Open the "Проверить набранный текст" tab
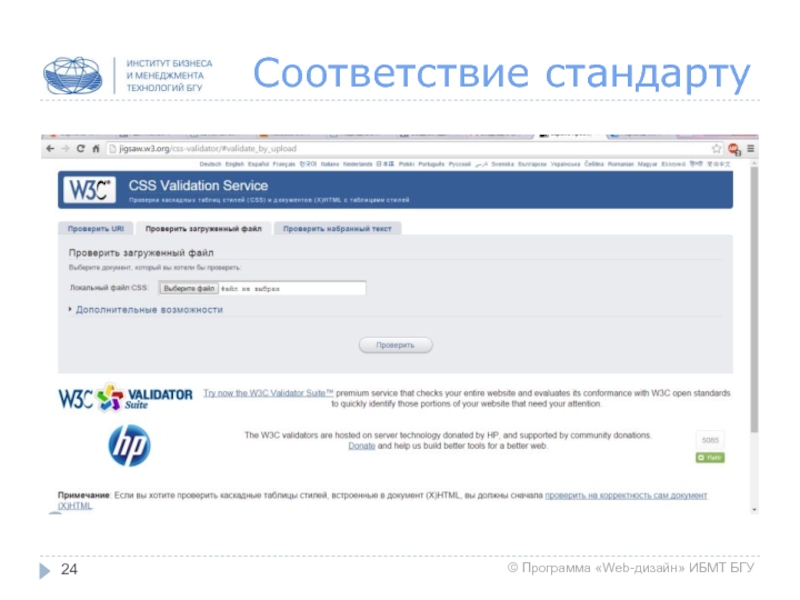The image size is (800, 600). pos(337,229)
